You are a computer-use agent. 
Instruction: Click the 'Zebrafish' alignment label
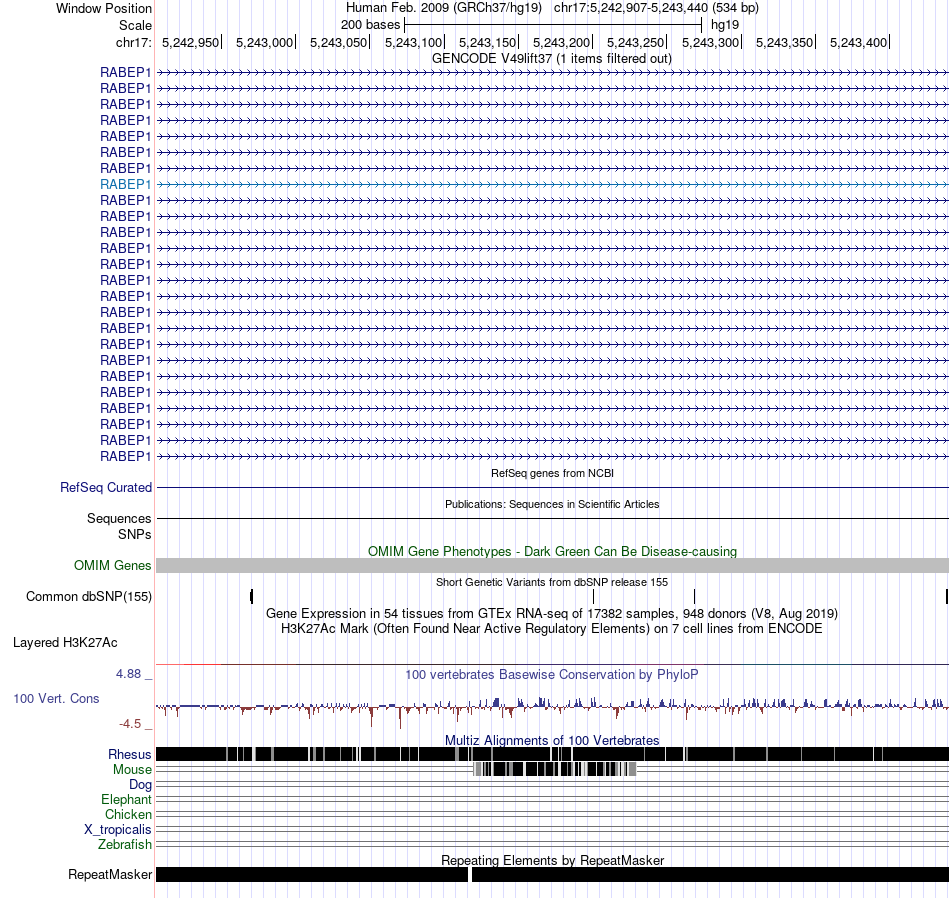(x=125, y=844)
